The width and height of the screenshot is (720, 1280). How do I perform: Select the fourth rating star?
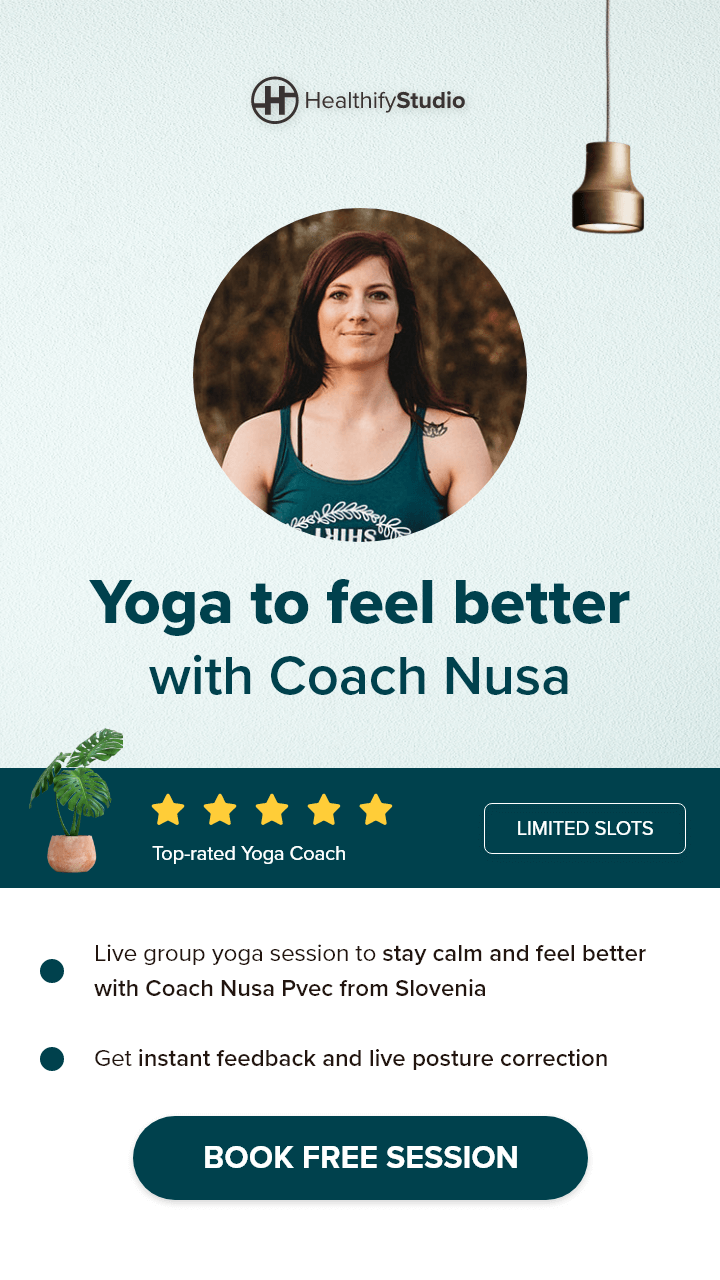pos(324,810)
